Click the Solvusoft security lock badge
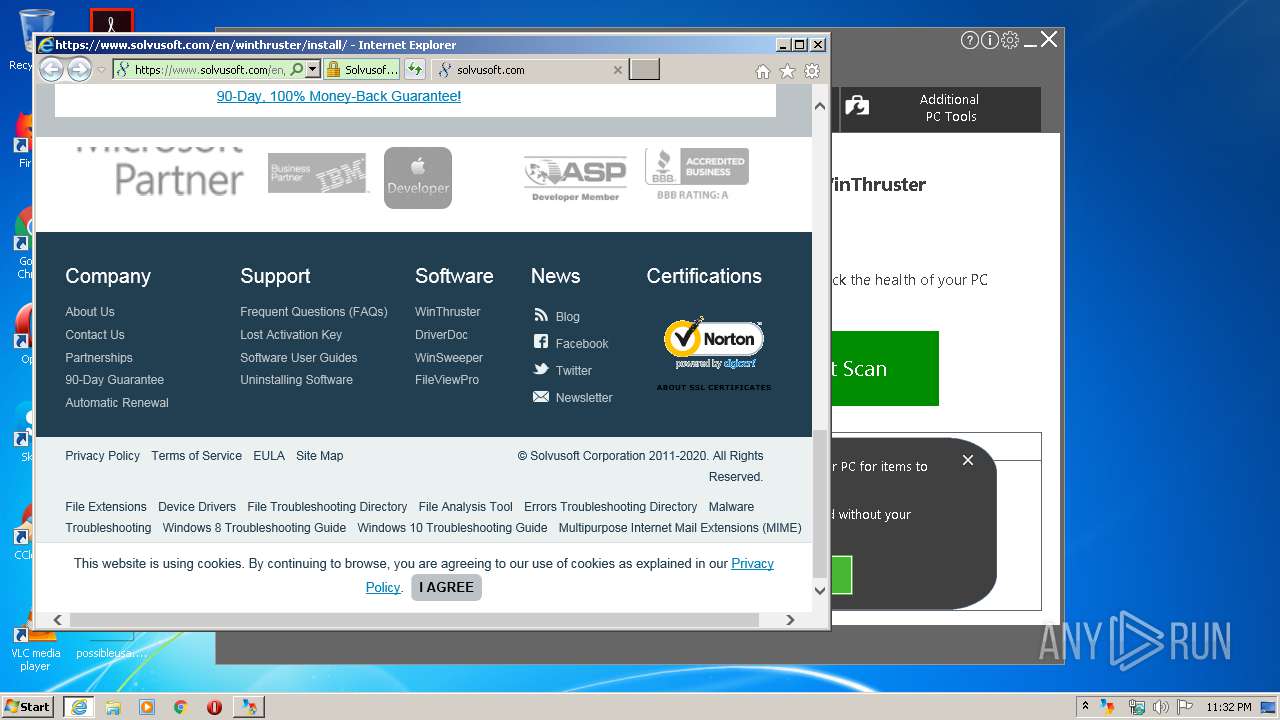 [x=362, y=69]
